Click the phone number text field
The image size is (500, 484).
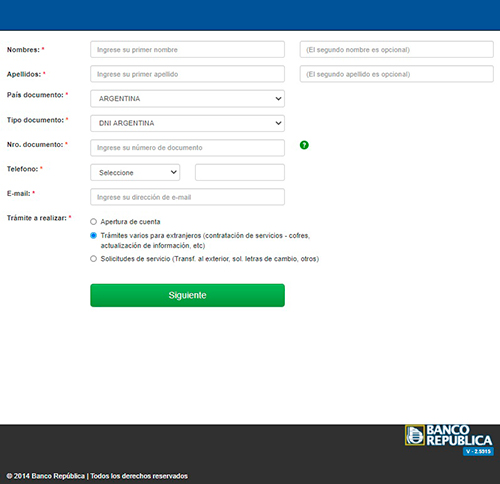240,172
